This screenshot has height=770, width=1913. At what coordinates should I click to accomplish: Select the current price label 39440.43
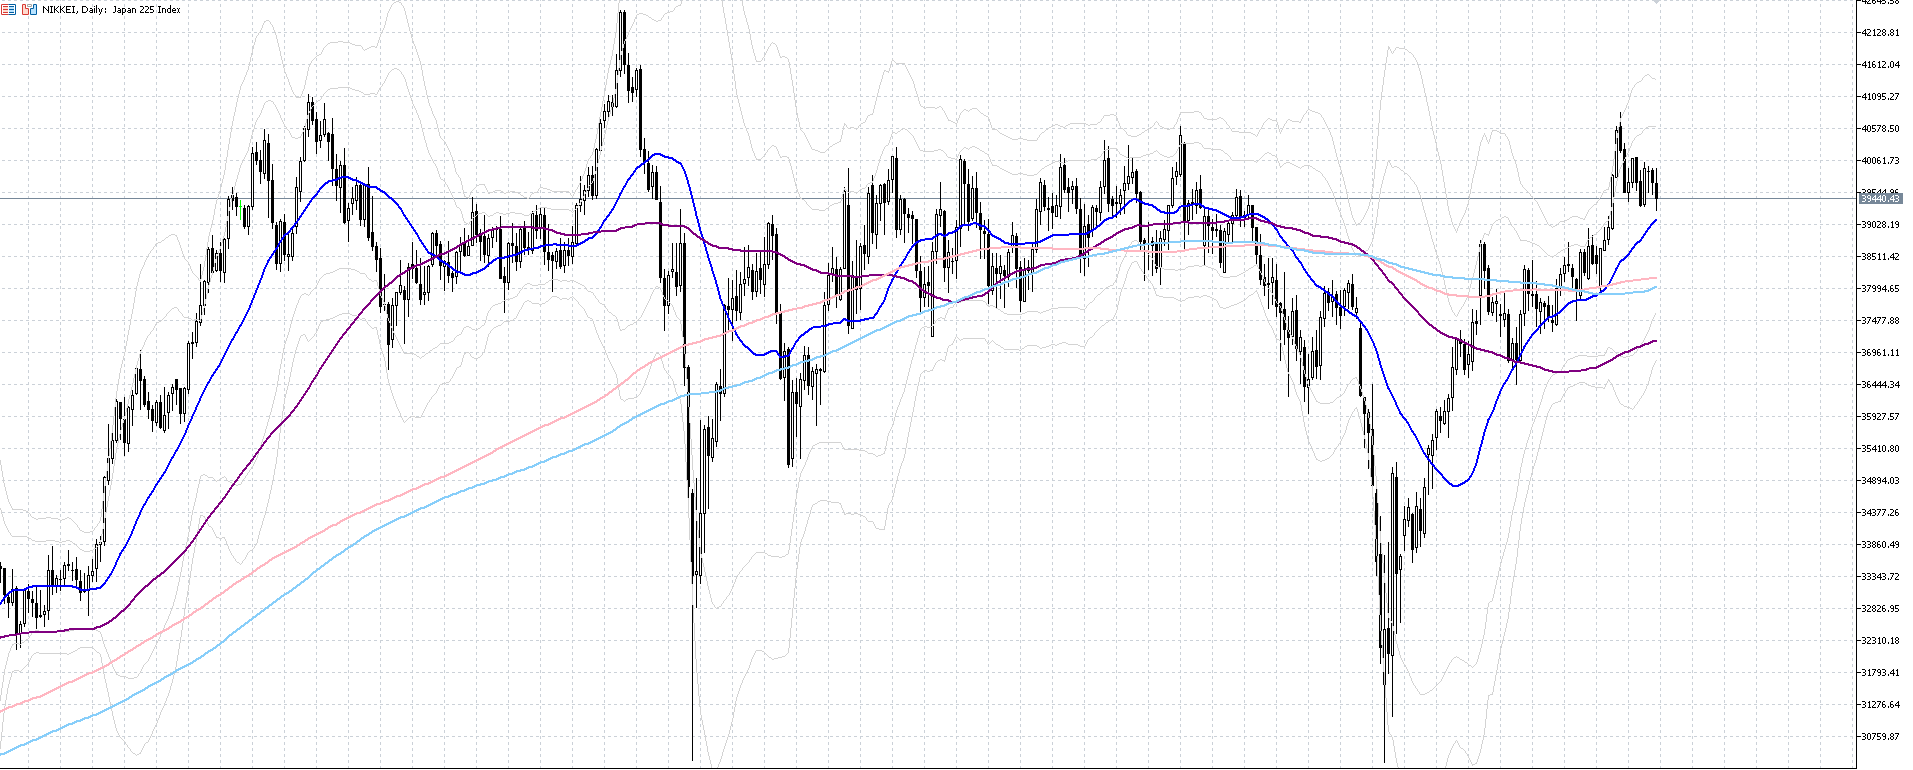(x=1880, y=199)
